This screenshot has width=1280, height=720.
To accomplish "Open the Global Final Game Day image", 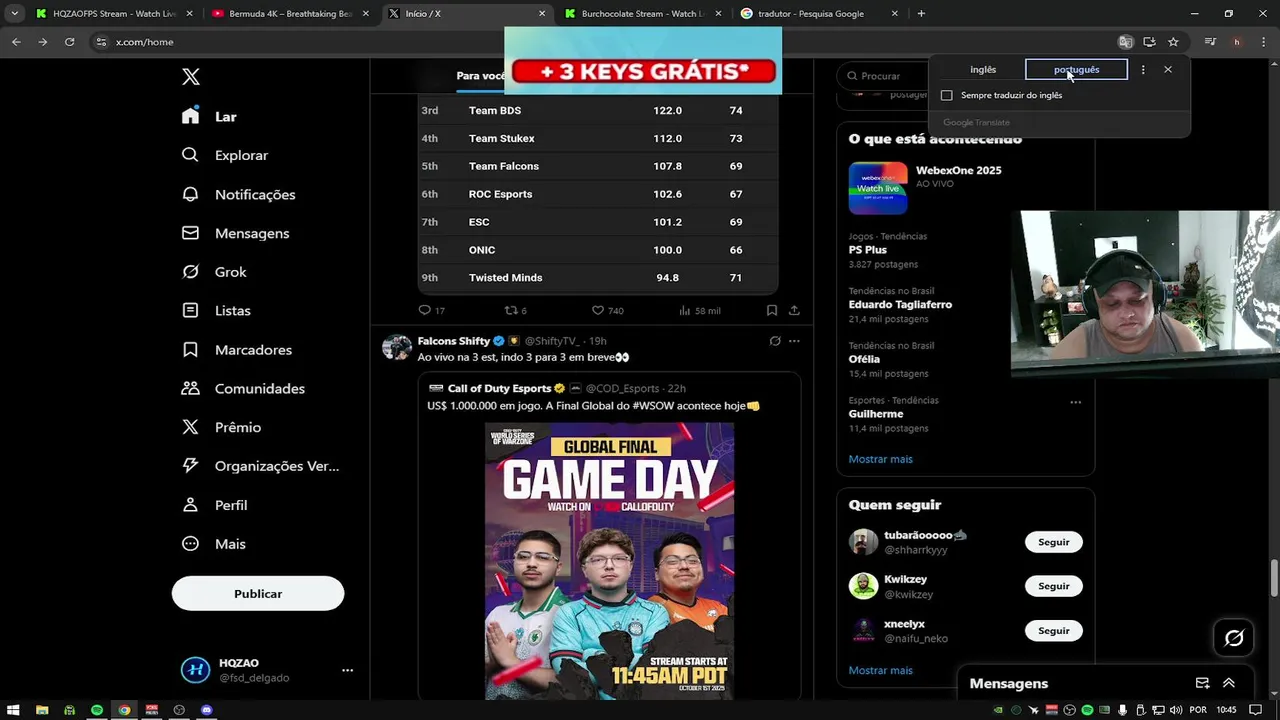I will tap(610, 561).
